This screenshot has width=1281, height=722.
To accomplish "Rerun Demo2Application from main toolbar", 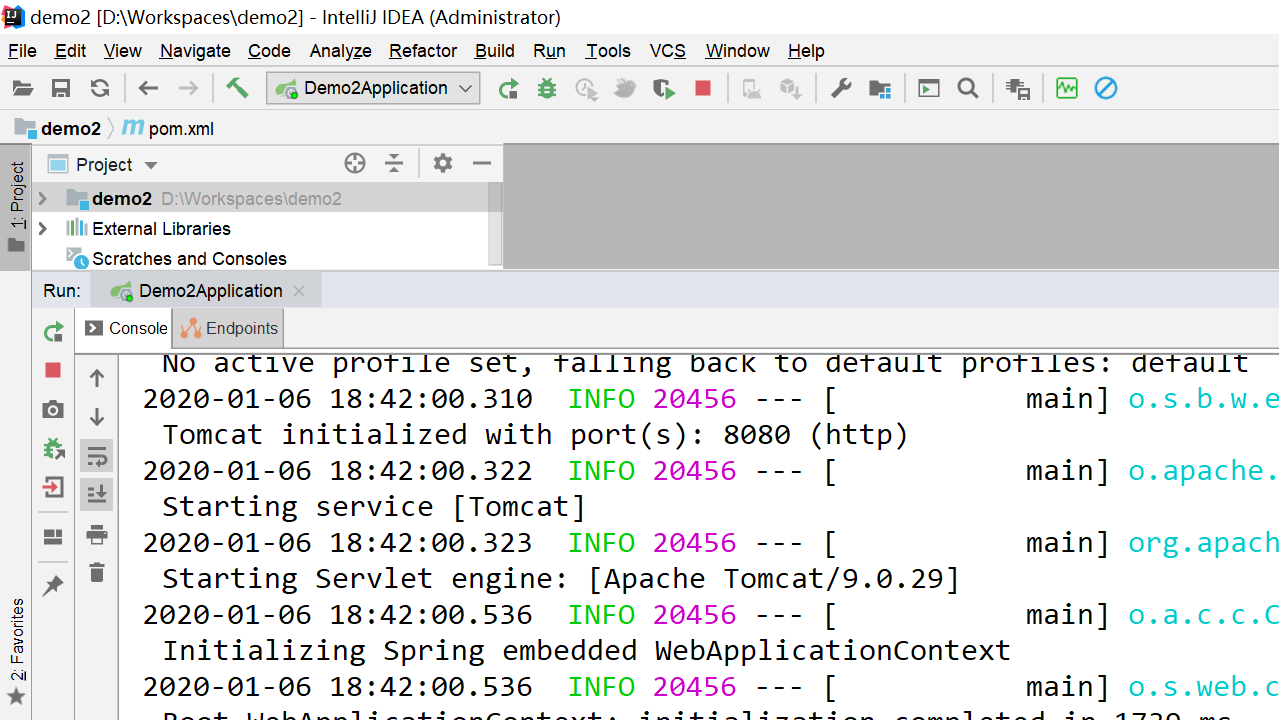I will point(509,89).
